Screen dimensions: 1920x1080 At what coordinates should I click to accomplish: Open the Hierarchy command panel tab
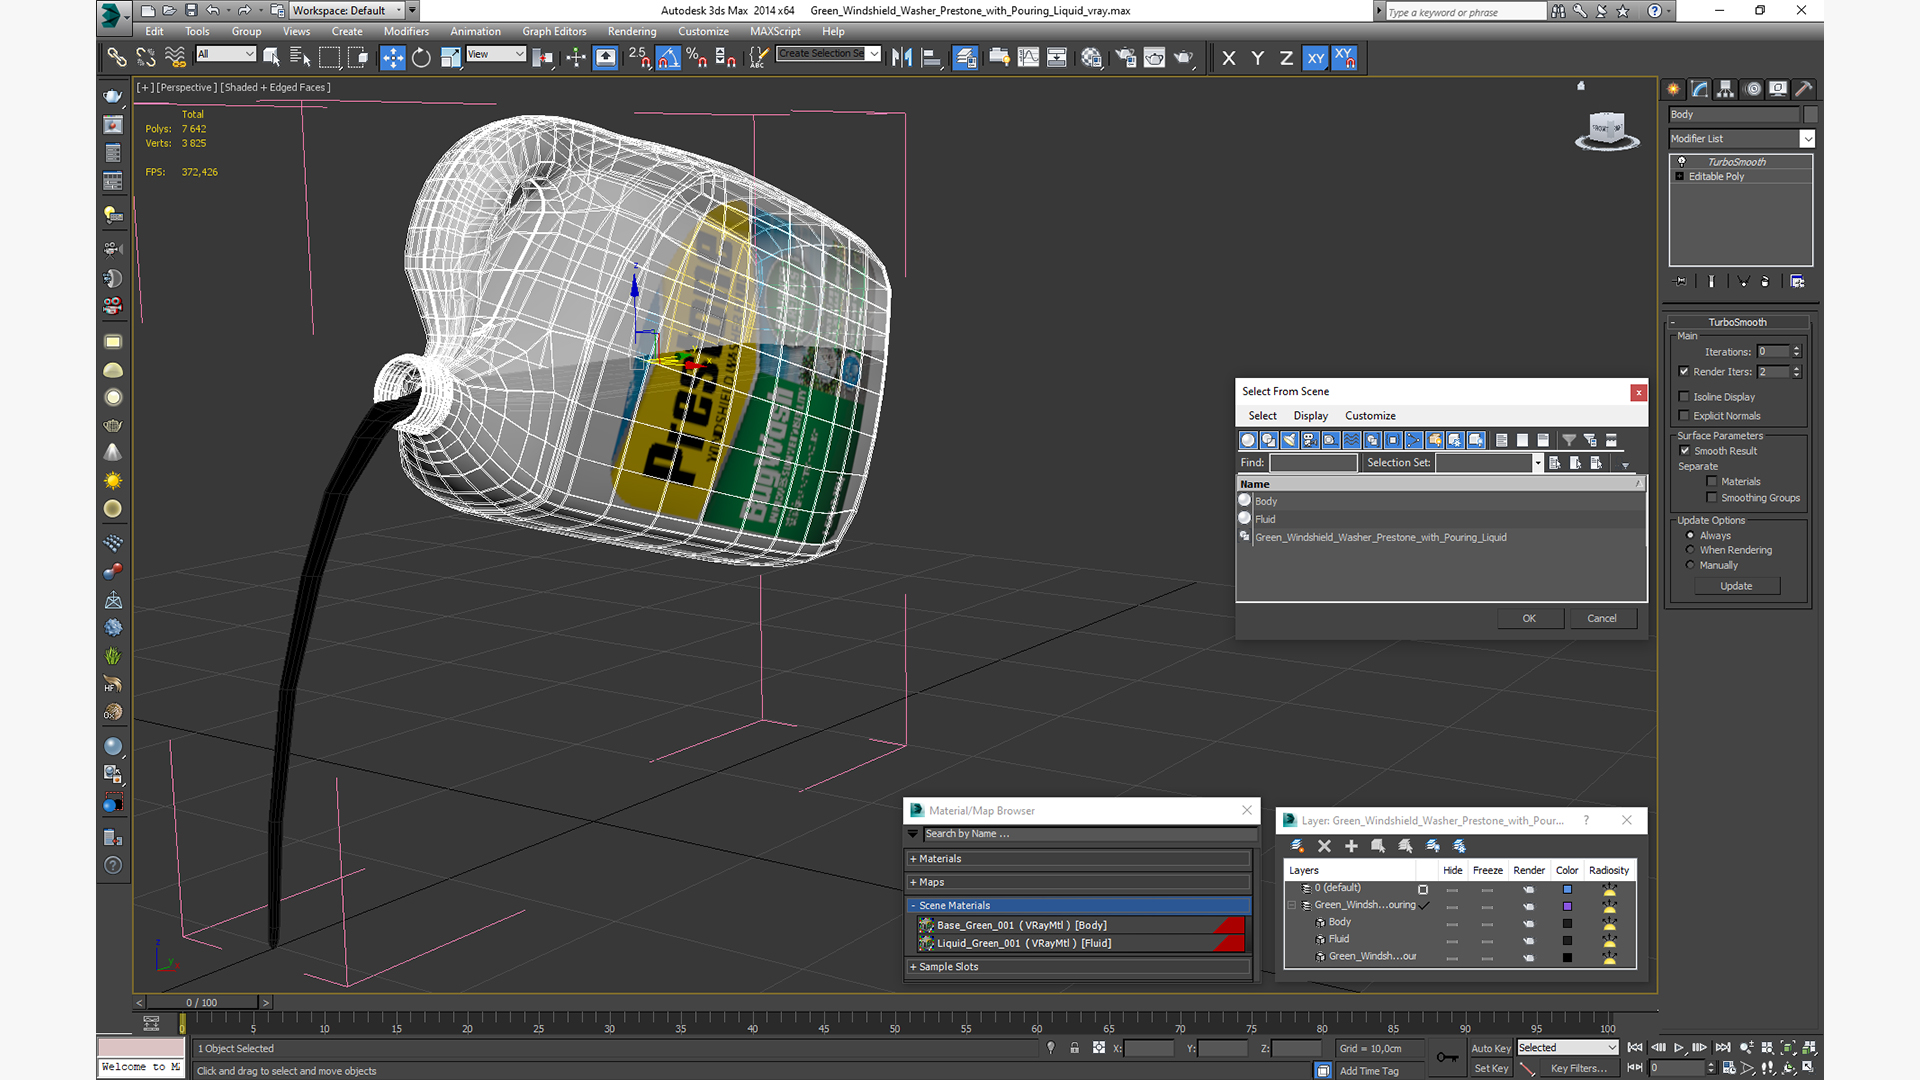point(1725,89)
